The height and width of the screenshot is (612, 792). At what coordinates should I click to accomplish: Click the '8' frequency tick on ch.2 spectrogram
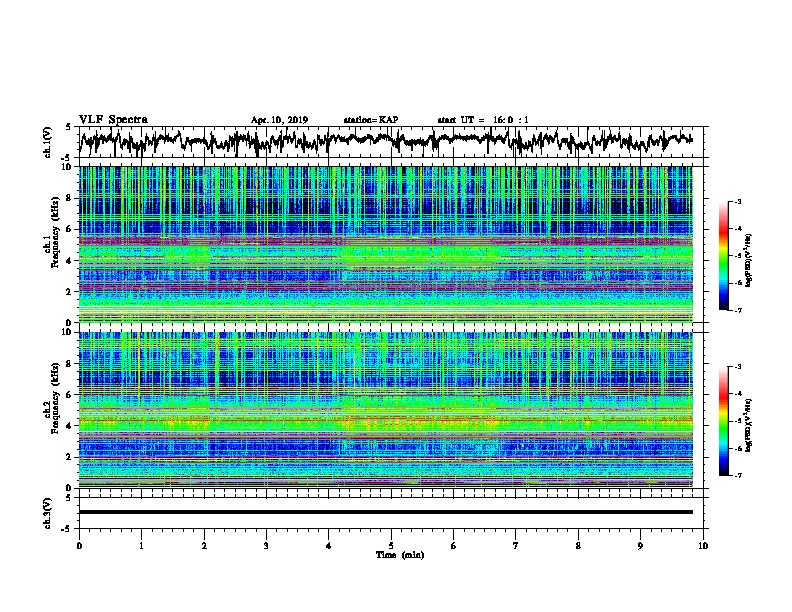point(70,364)
